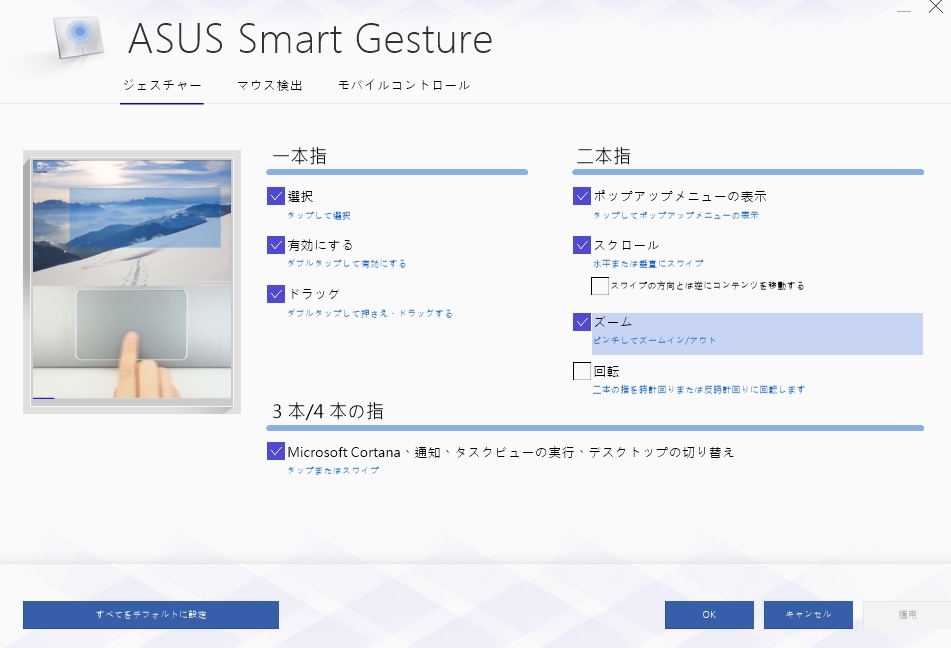
Task: Uncheck the ズーム checkbox
Action: [x=582, y=322]
